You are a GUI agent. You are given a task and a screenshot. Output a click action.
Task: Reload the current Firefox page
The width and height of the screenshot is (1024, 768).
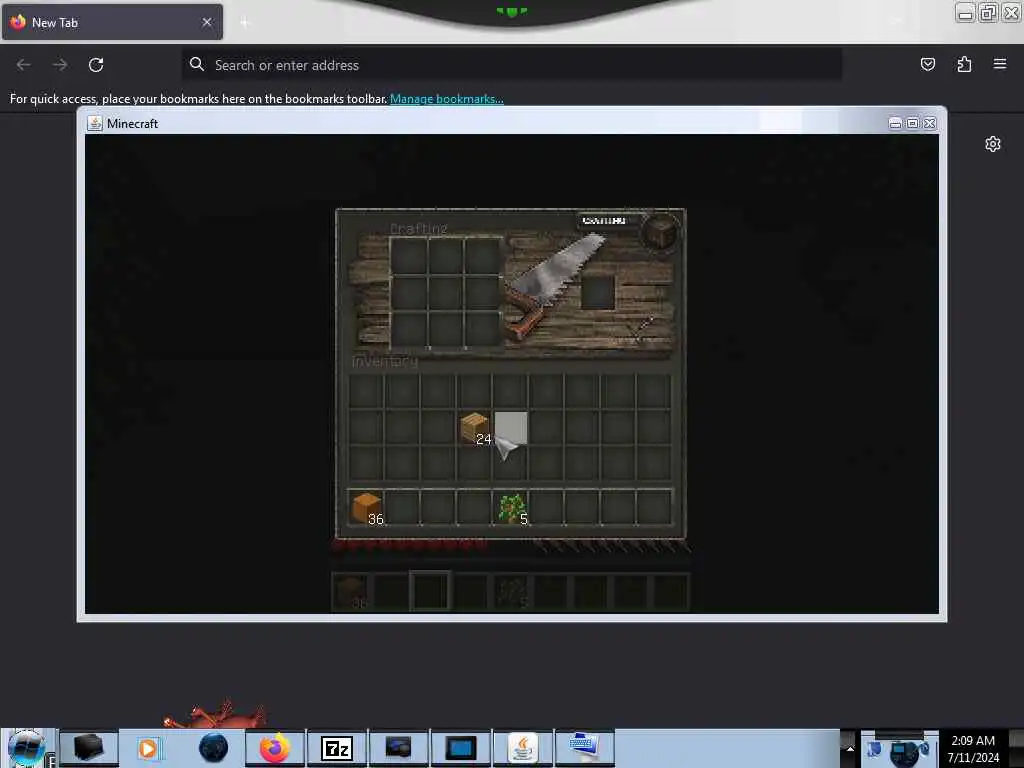click(x=96, y=65)
